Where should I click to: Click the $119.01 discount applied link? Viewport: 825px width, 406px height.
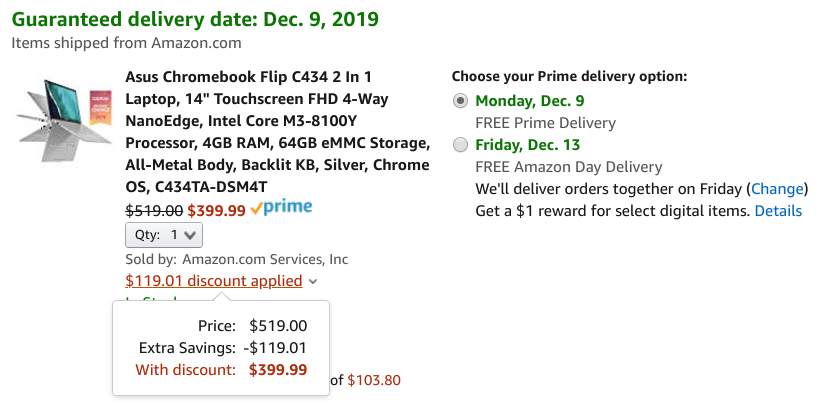tap(214, 281)
